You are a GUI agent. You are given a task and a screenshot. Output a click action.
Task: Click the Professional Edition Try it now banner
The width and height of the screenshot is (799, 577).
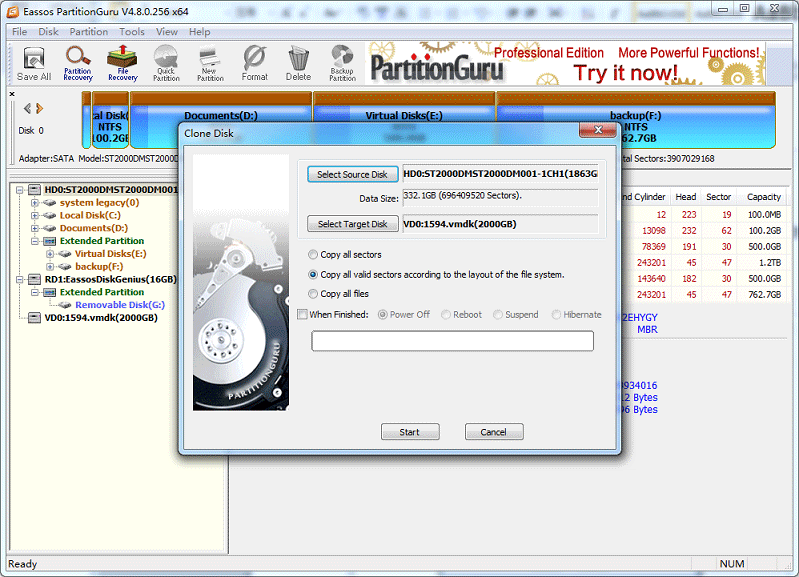566,64
